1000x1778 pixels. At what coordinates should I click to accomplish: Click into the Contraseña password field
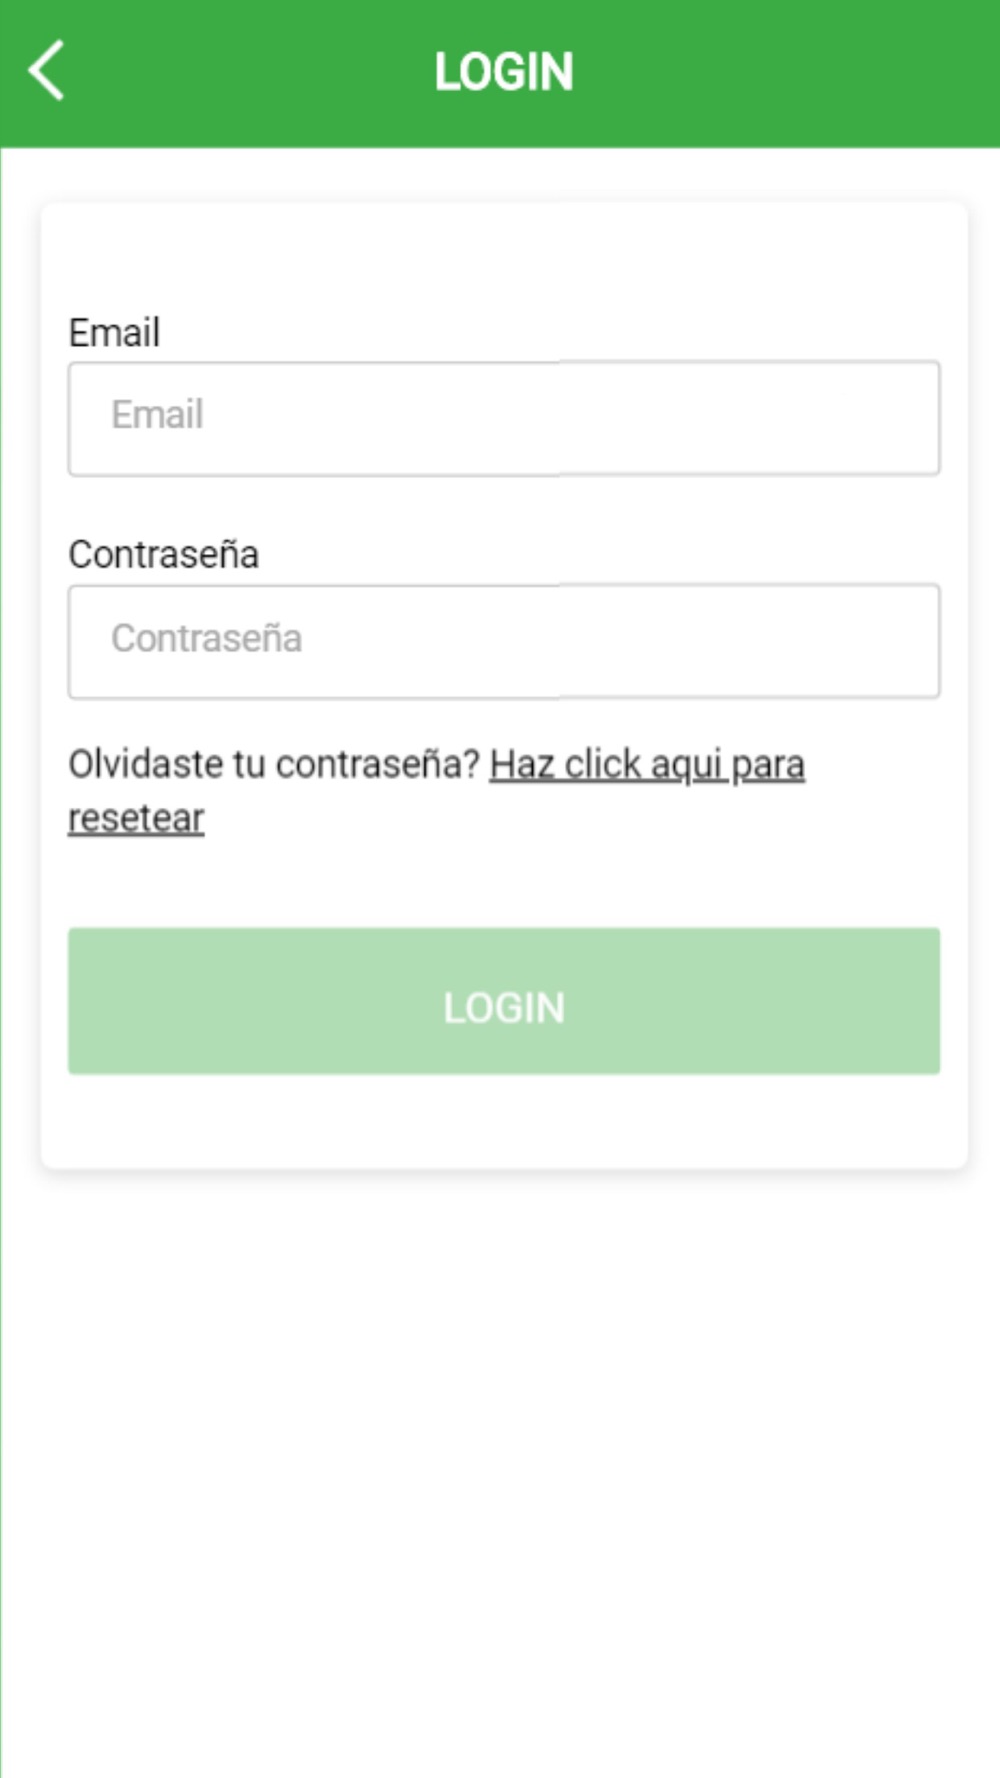tap(503, 641)
